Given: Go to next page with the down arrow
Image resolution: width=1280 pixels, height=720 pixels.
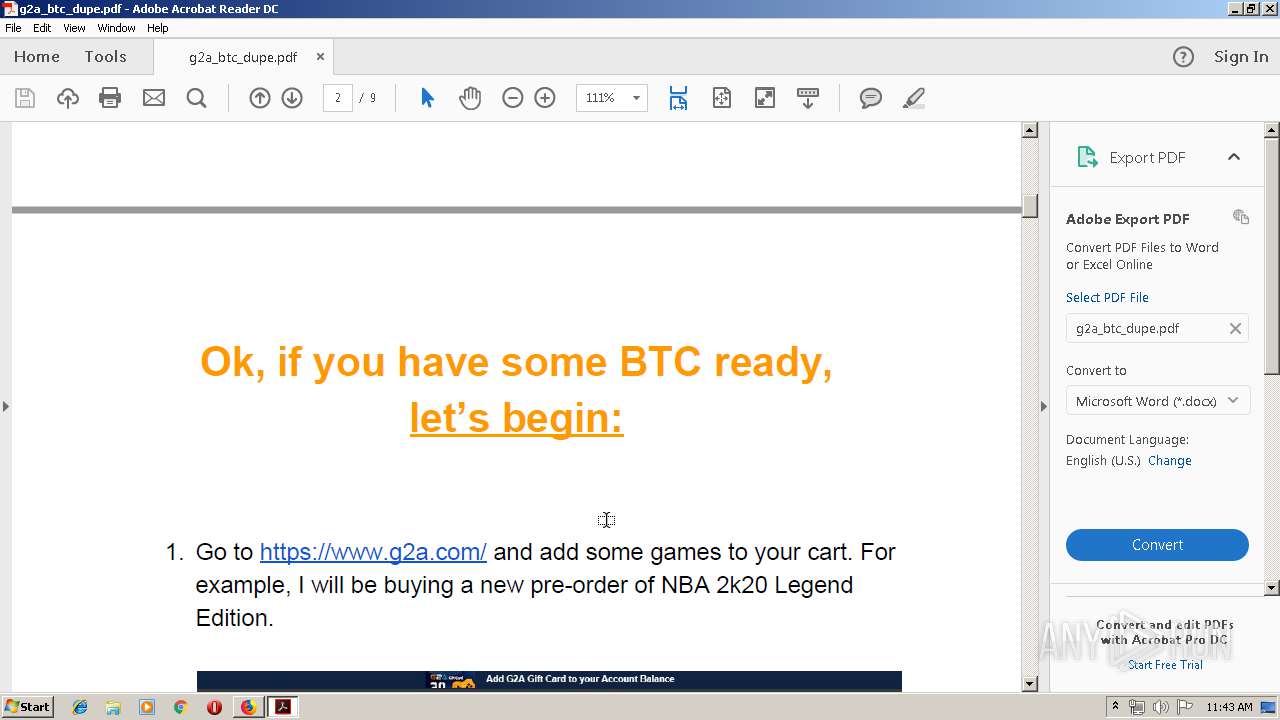Looking at the screenshot, I should coord(292,98).
